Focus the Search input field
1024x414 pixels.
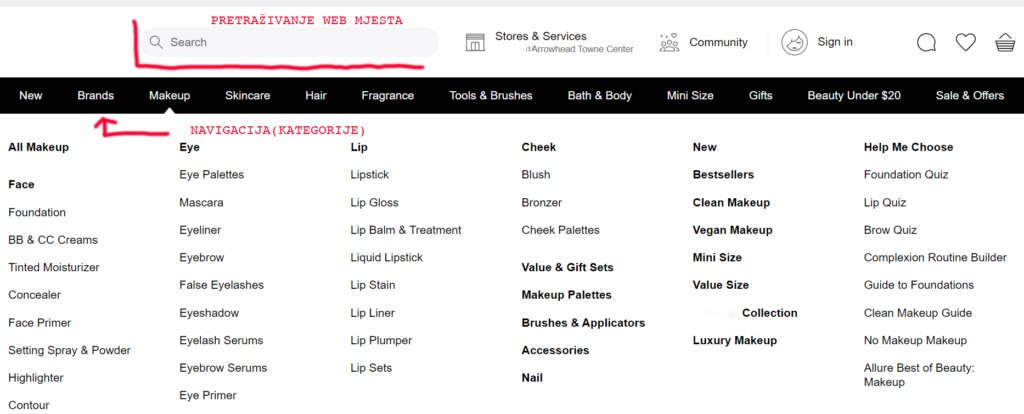point(290,42)
